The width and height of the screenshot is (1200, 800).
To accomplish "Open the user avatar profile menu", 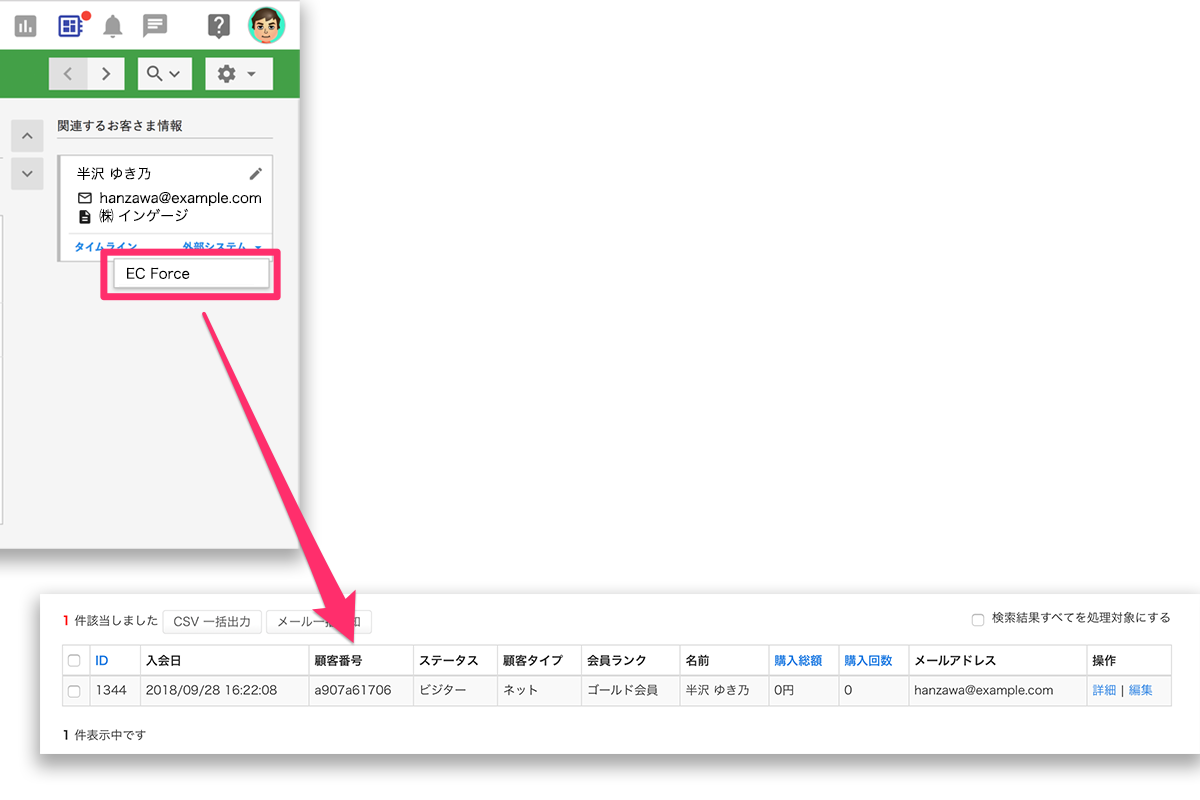I will click(266, 25).
